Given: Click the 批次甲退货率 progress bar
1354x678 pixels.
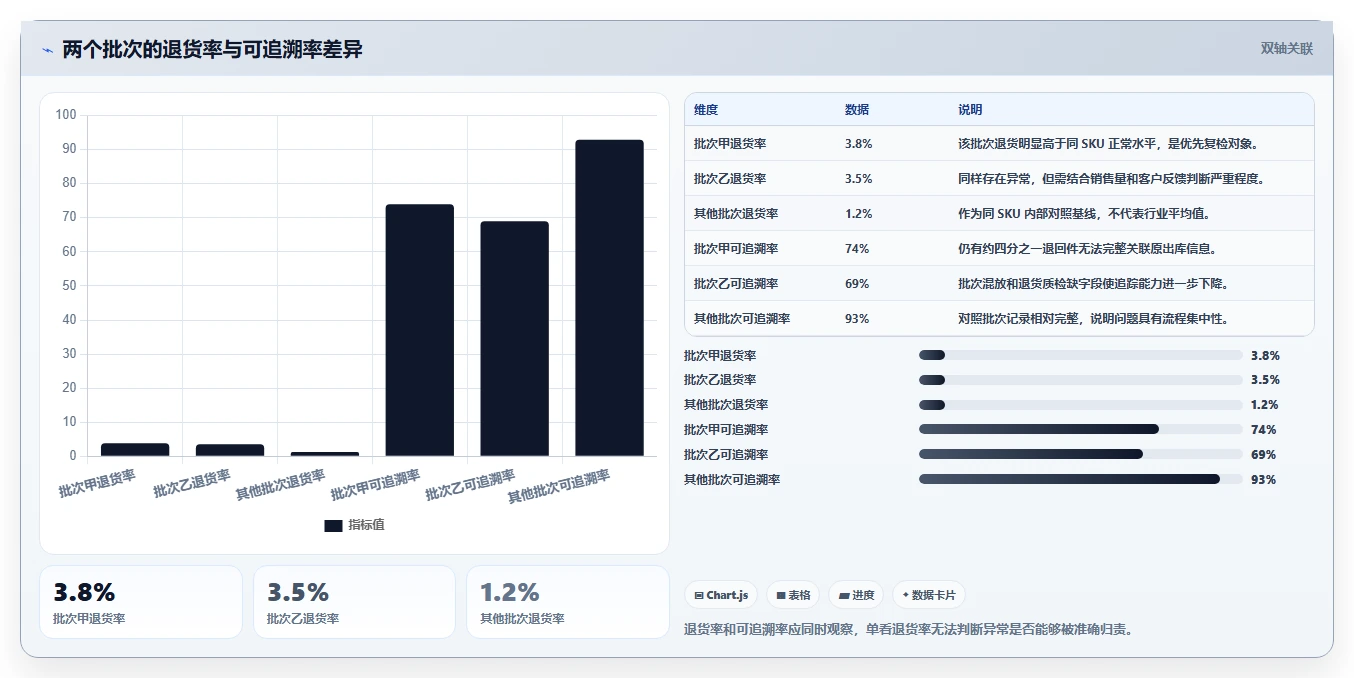Looking at the screenshot, I should tap(1080, 355).
